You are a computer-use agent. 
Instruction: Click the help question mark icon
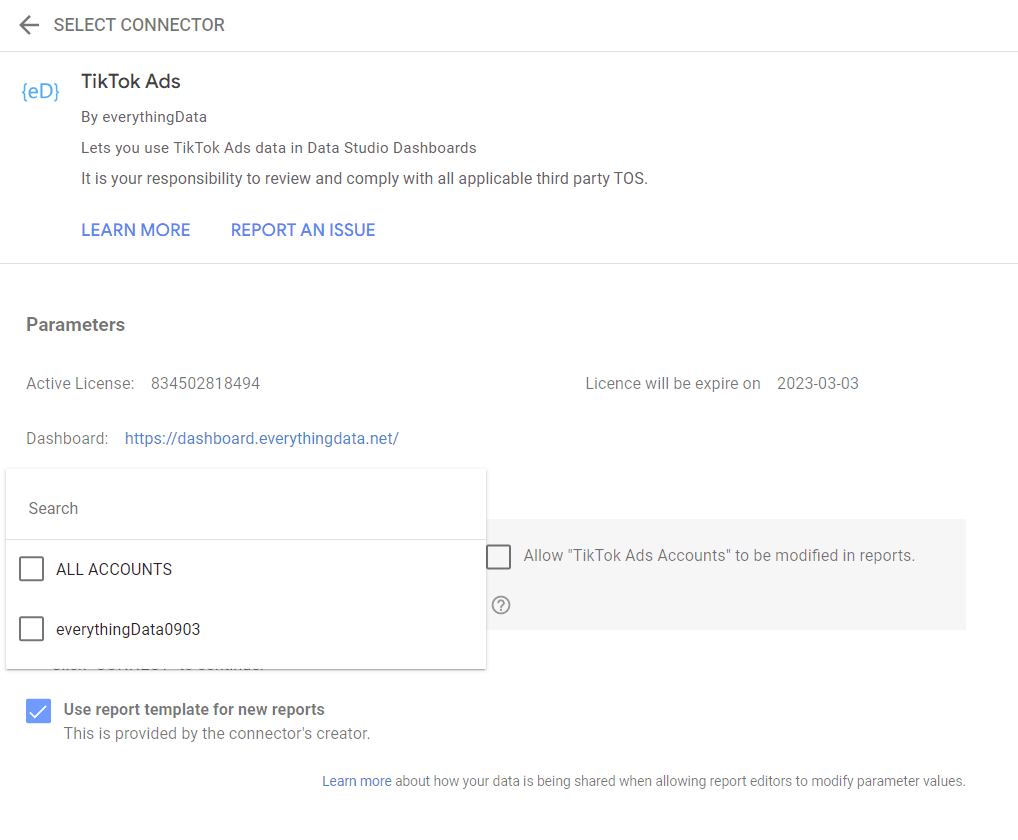pos(501,605)
